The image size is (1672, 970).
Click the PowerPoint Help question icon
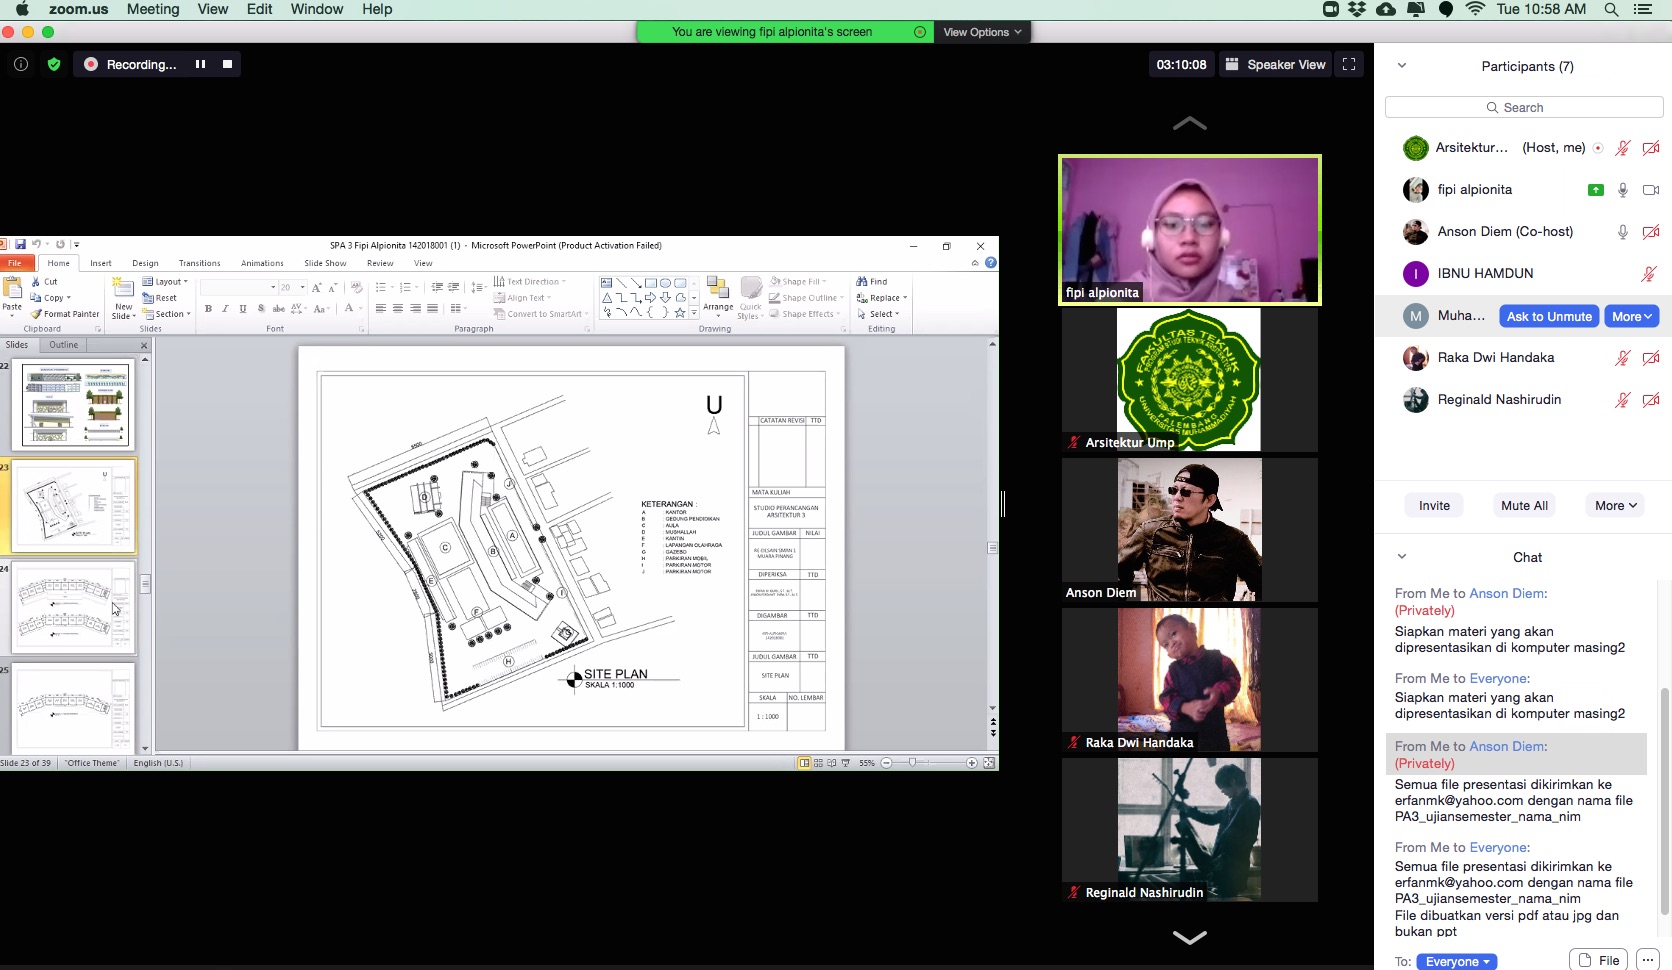tap(991, 263)
